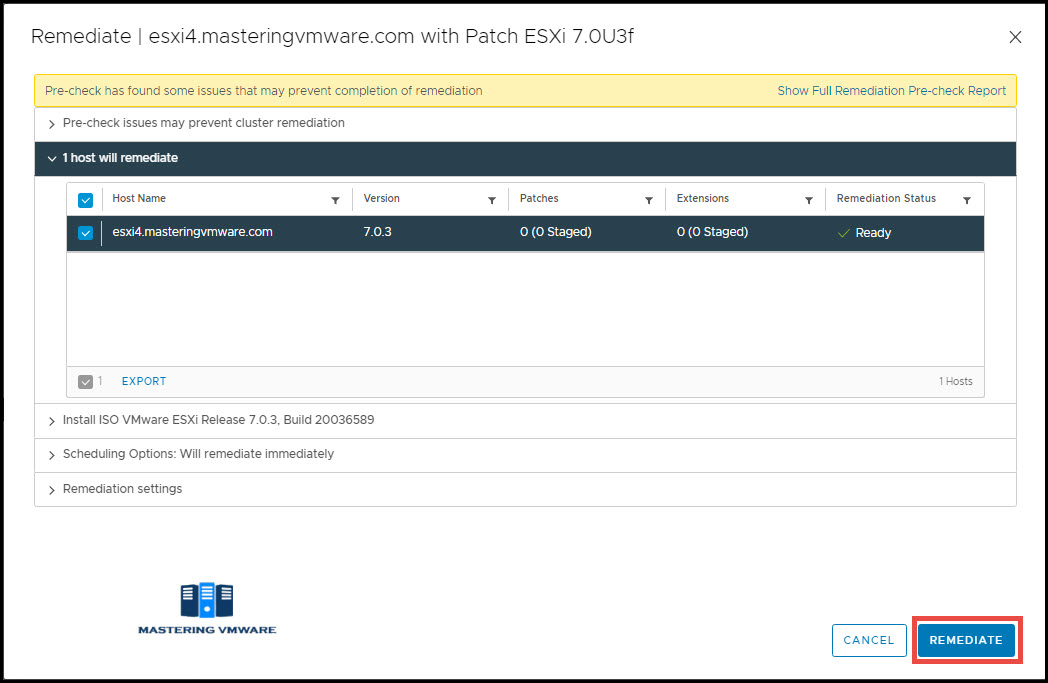Screen dimensions: 1048x683
Task: Uncheck the esxi4.masteringvmware.com host checkbox
Action: [x=86, y=233]
